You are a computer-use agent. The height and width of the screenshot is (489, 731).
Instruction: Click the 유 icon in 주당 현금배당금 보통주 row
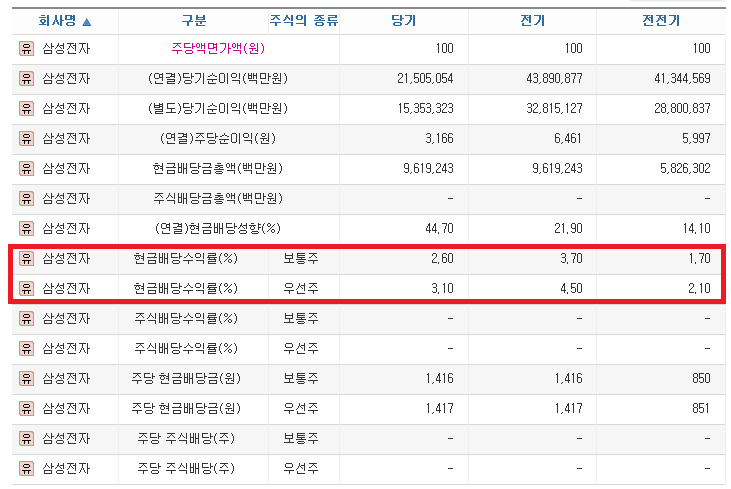(x=26, y=379)
